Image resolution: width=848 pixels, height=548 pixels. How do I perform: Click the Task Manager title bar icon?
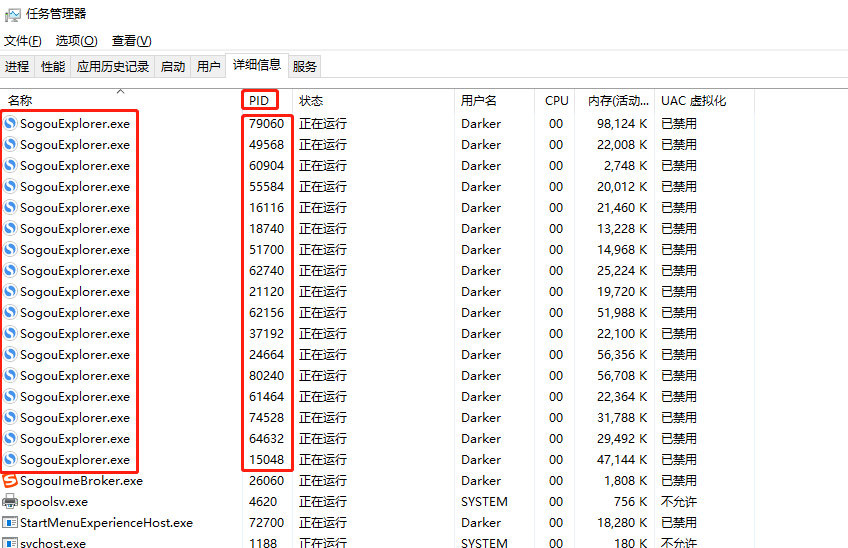pos(12,14)
